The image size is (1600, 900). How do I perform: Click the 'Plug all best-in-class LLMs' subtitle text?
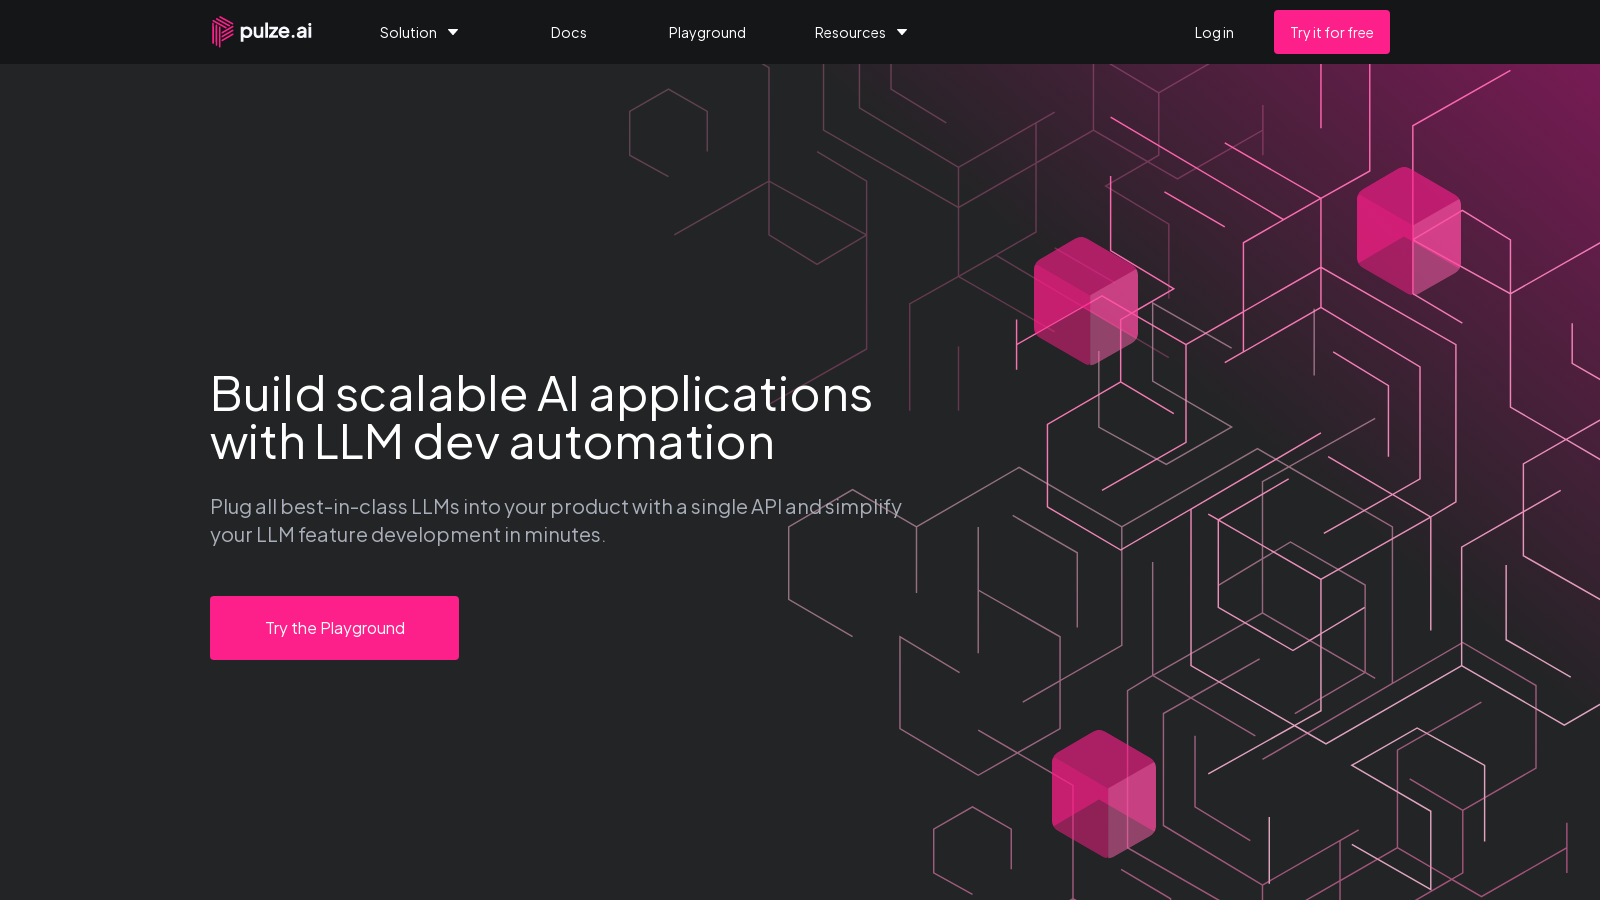(555, 520)
